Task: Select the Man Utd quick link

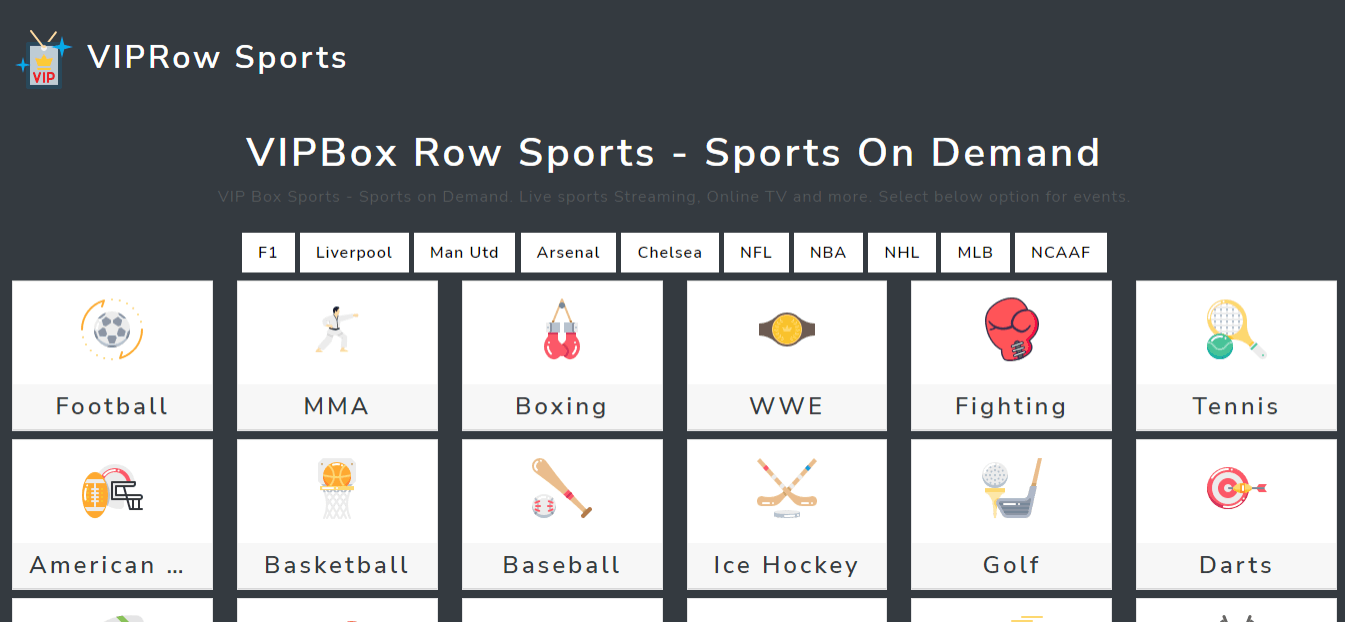Action: (x=464, y=253)
